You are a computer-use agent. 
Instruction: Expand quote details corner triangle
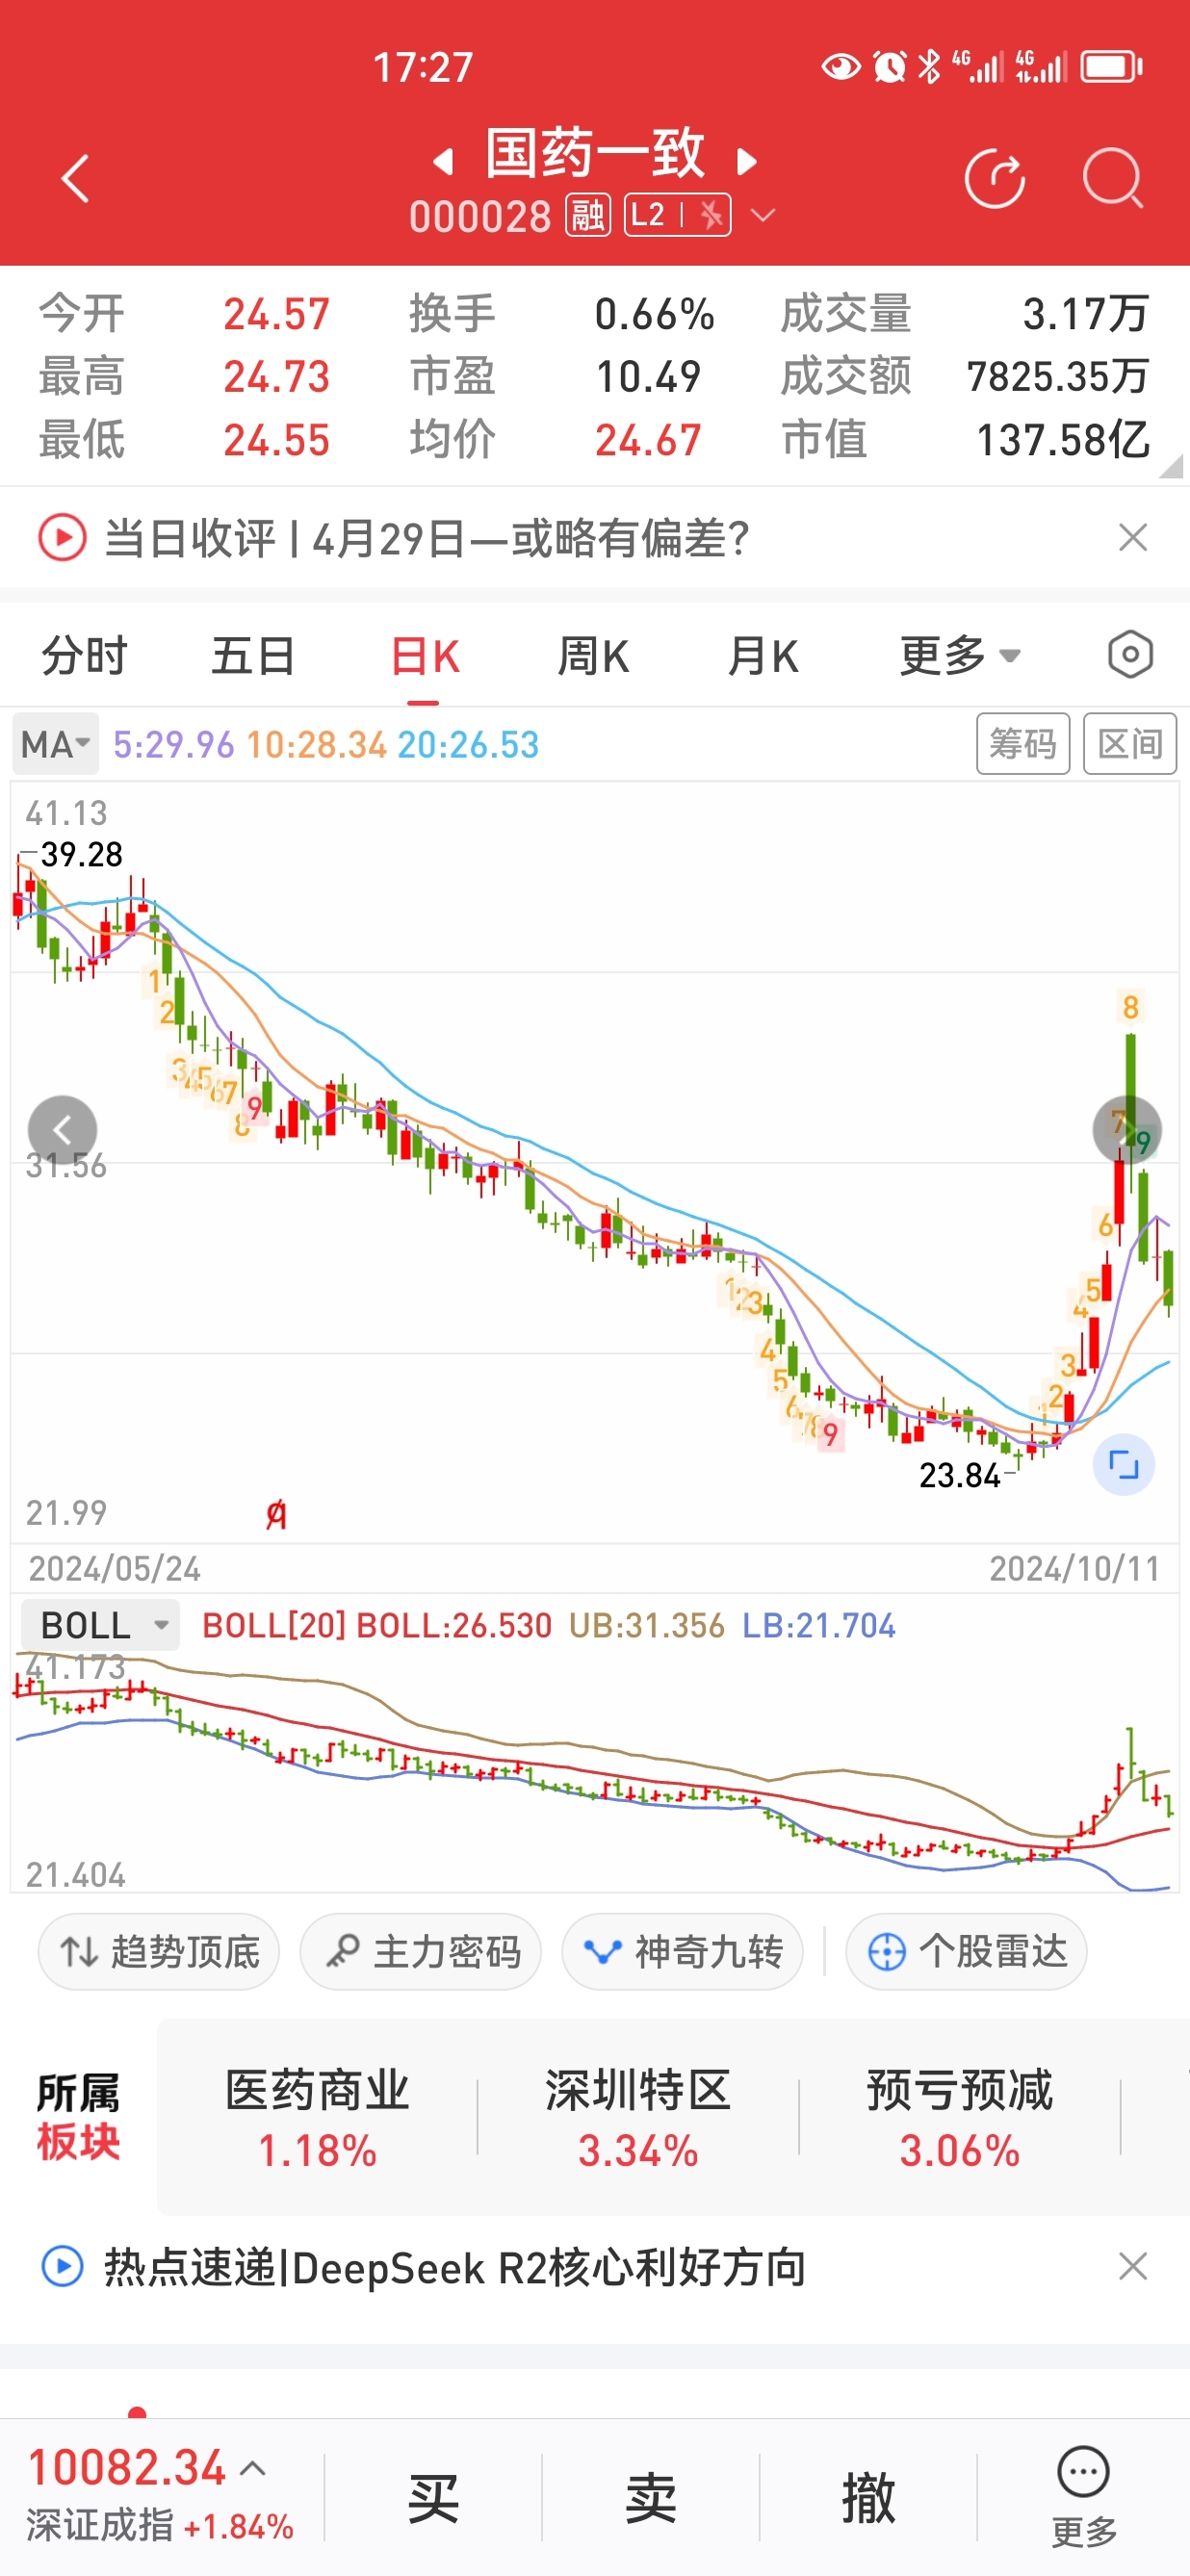click(1170, 467)
